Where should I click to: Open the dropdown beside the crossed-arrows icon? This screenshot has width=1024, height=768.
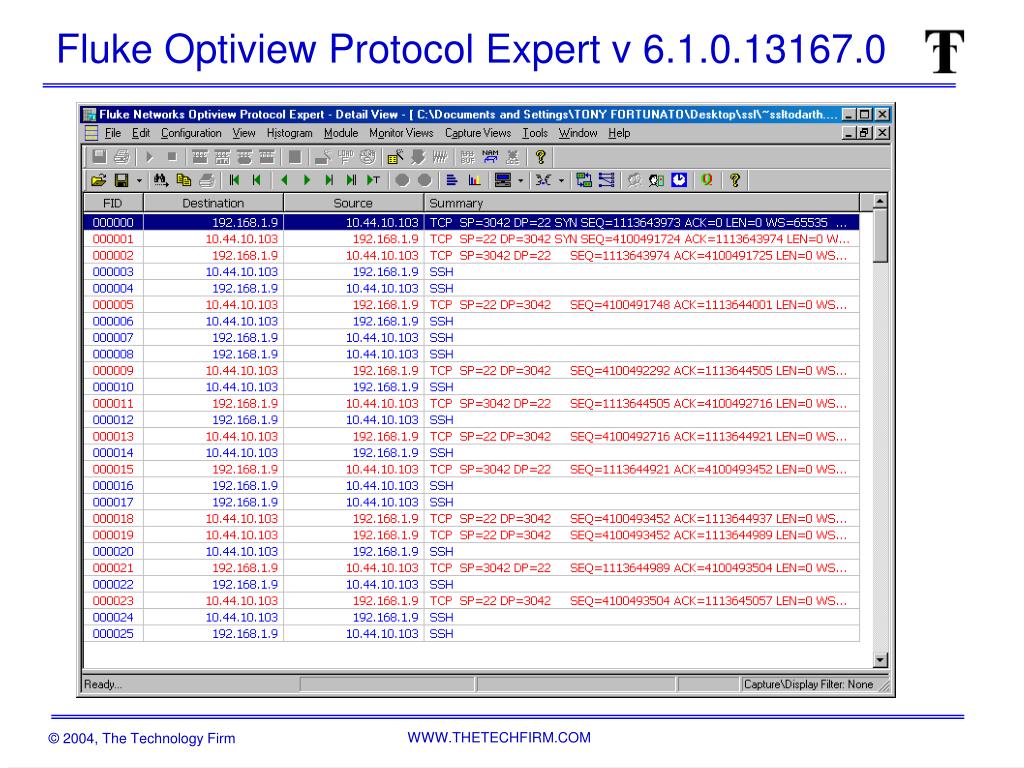coord(561,181)
